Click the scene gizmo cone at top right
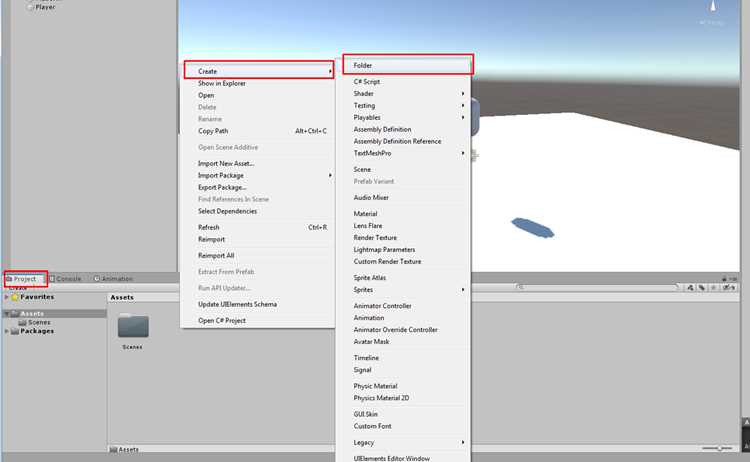This screenshot has height=462, width=750. (x=713, y=6)
